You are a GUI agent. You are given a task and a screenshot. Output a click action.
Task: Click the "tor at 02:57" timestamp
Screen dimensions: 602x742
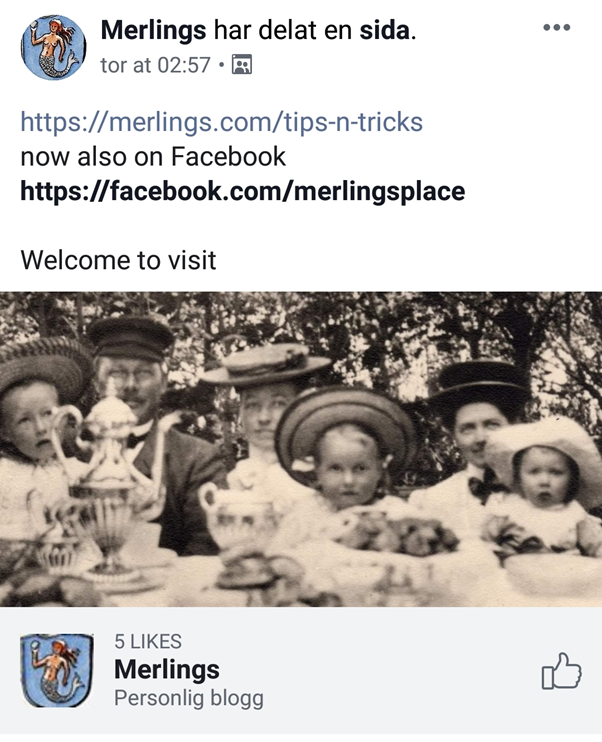click(156, 66)
